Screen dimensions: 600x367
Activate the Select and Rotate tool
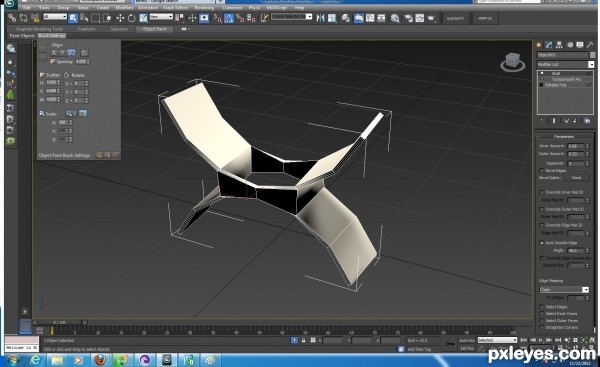(x=132, y=18)
